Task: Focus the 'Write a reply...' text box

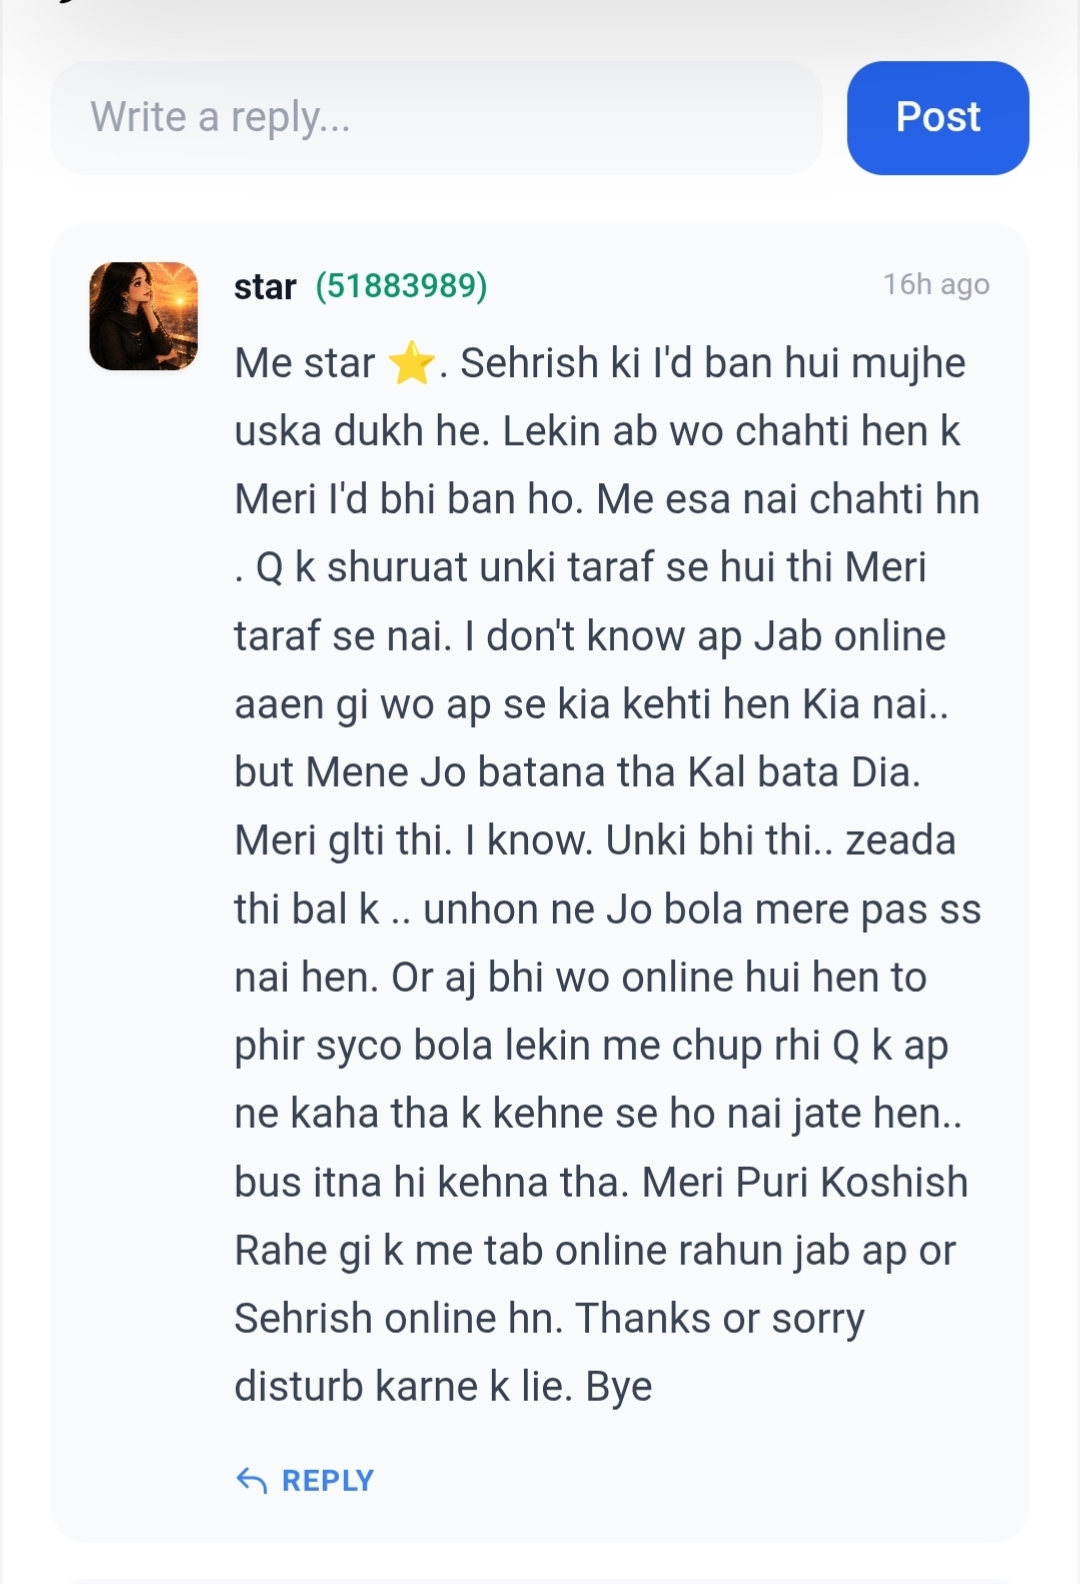Action: point(437,118)
